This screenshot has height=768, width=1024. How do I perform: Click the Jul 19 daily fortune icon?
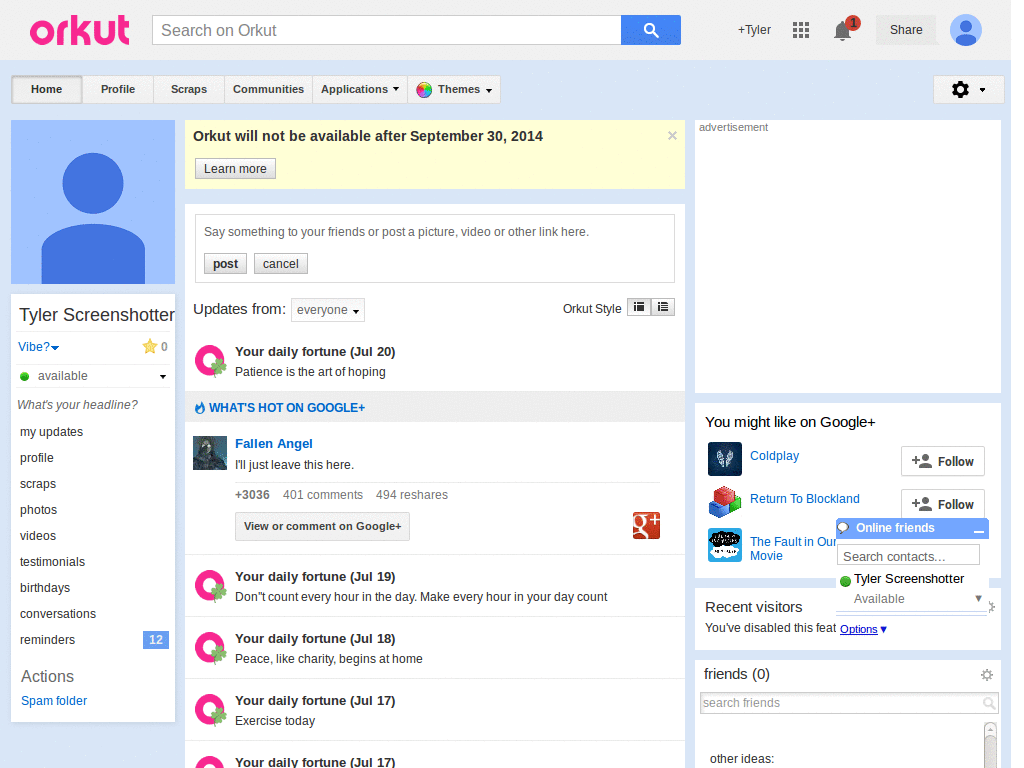coord(211,586)
